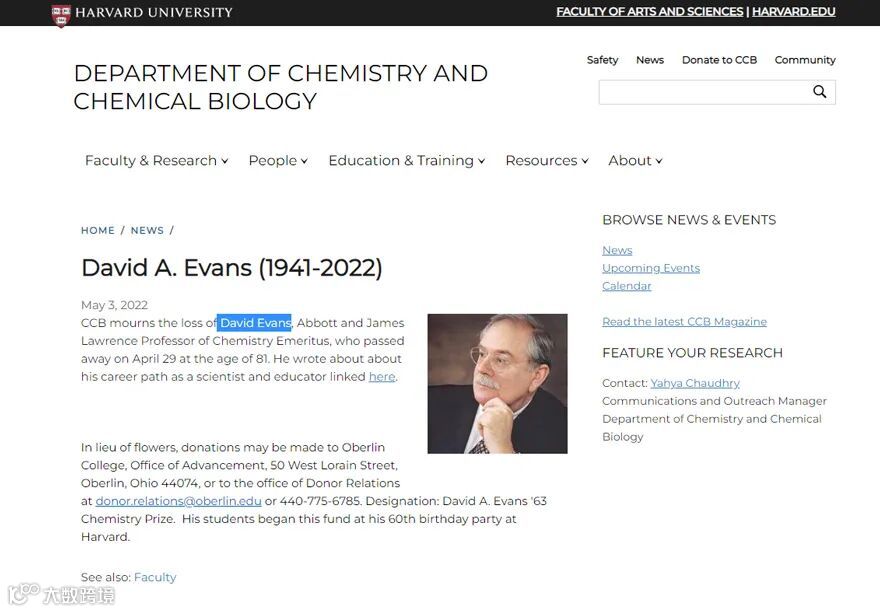Click the donor.relations@oberlin.edu email link

[178, 501]
